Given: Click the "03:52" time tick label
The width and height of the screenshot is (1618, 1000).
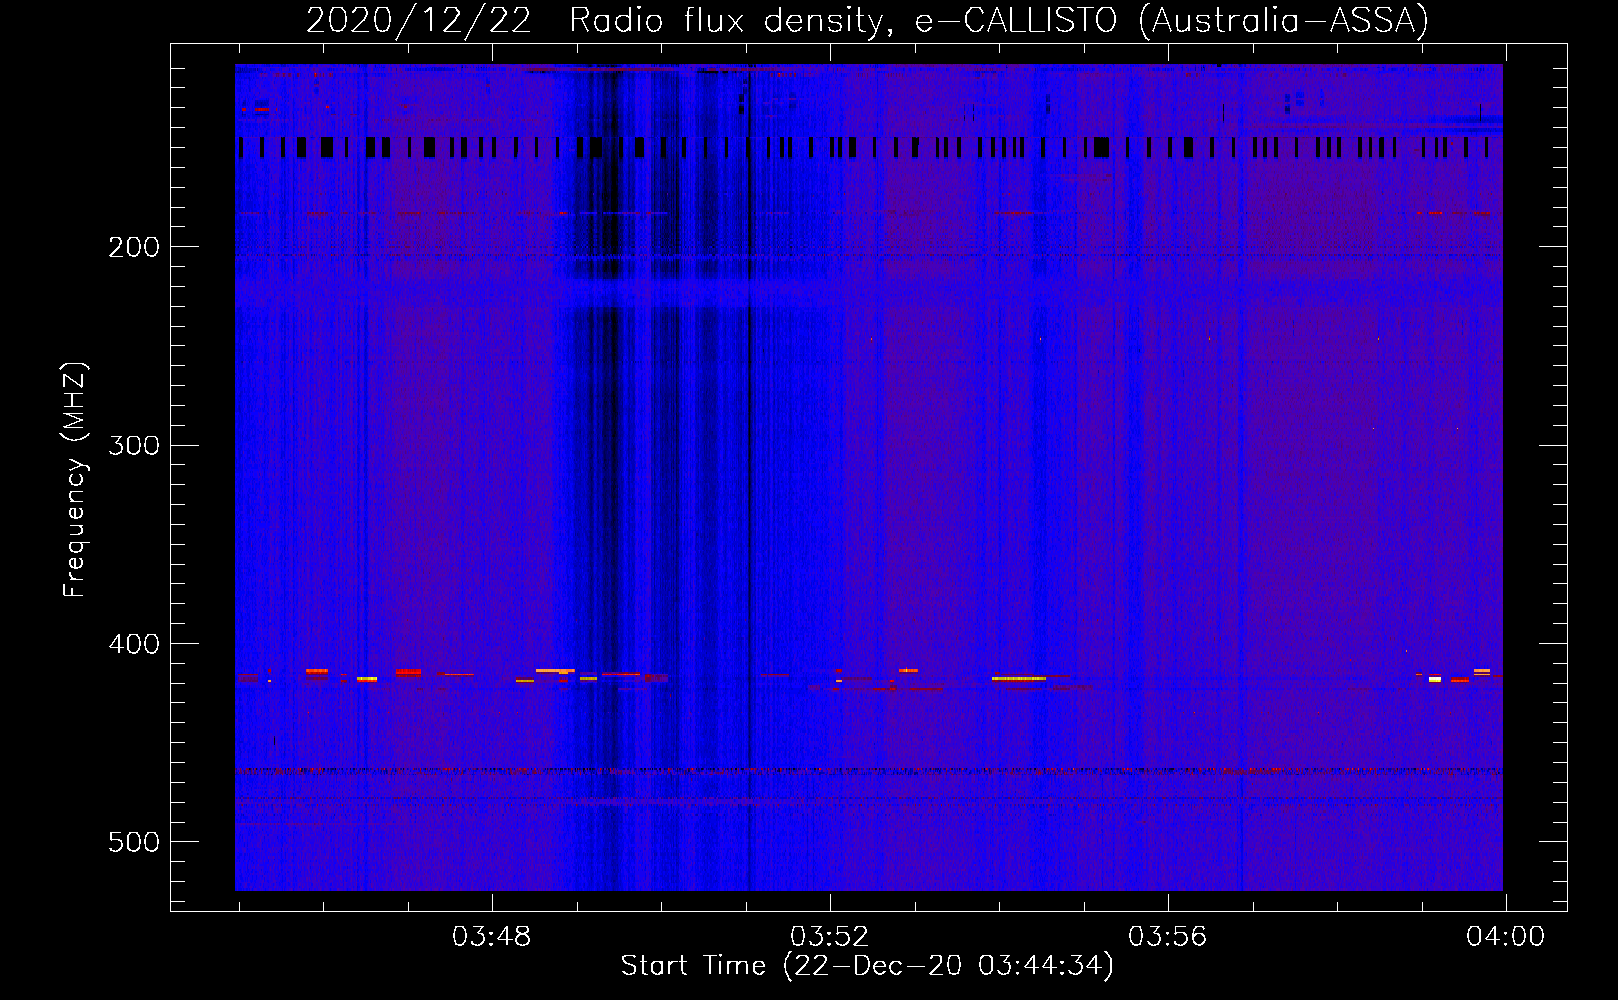Looking at the screenshot, I should 830,937.
